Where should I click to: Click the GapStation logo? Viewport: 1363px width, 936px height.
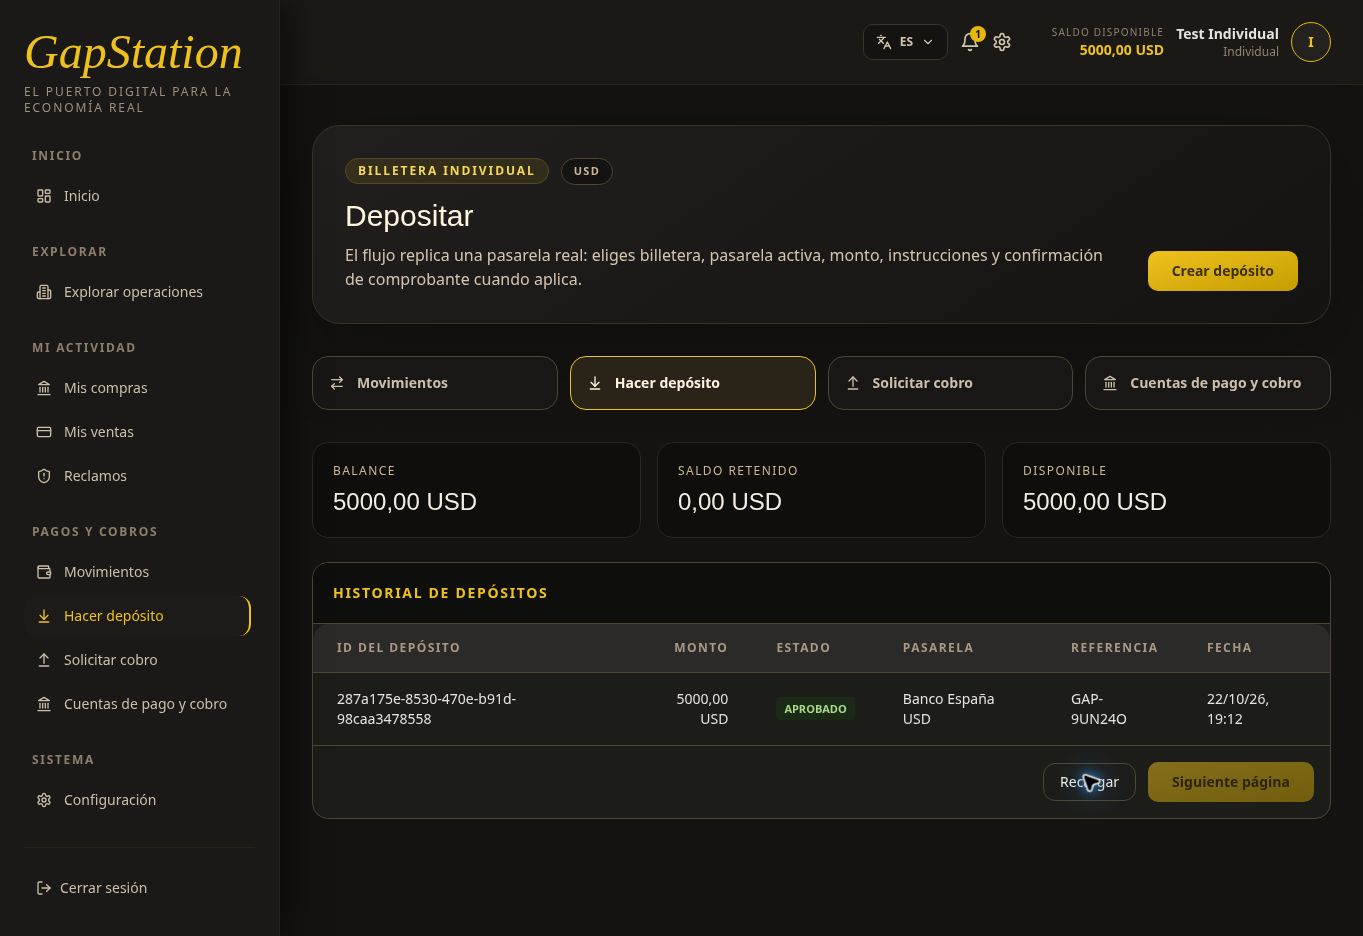coord(133,53)
